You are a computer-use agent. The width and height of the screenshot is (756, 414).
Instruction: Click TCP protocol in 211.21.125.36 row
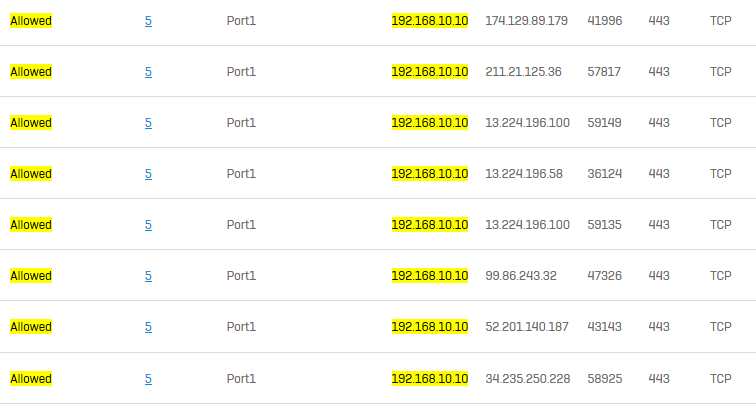click(720, 72)
